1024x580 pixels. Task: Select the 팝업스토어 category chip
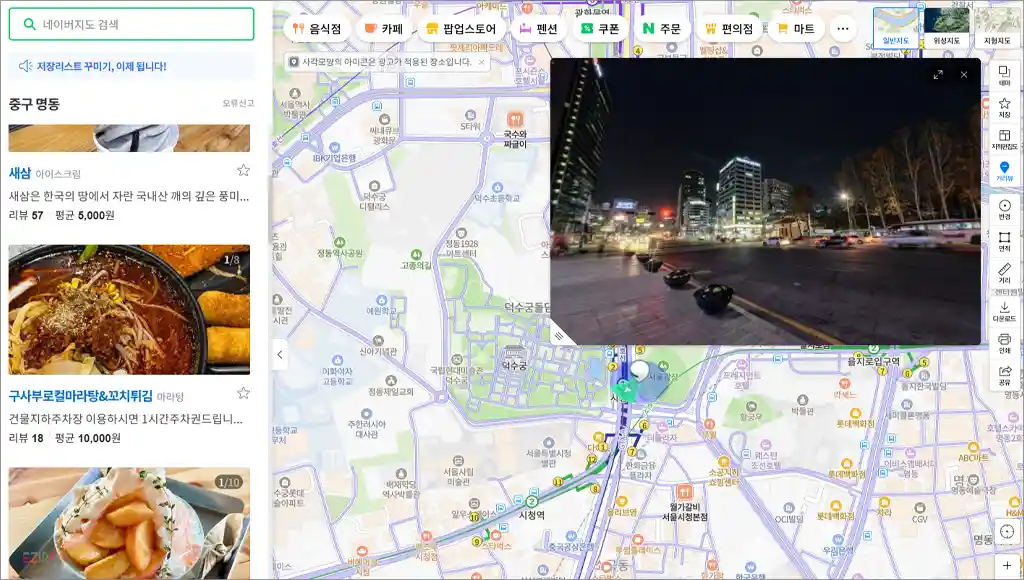[x=461, y=29]
